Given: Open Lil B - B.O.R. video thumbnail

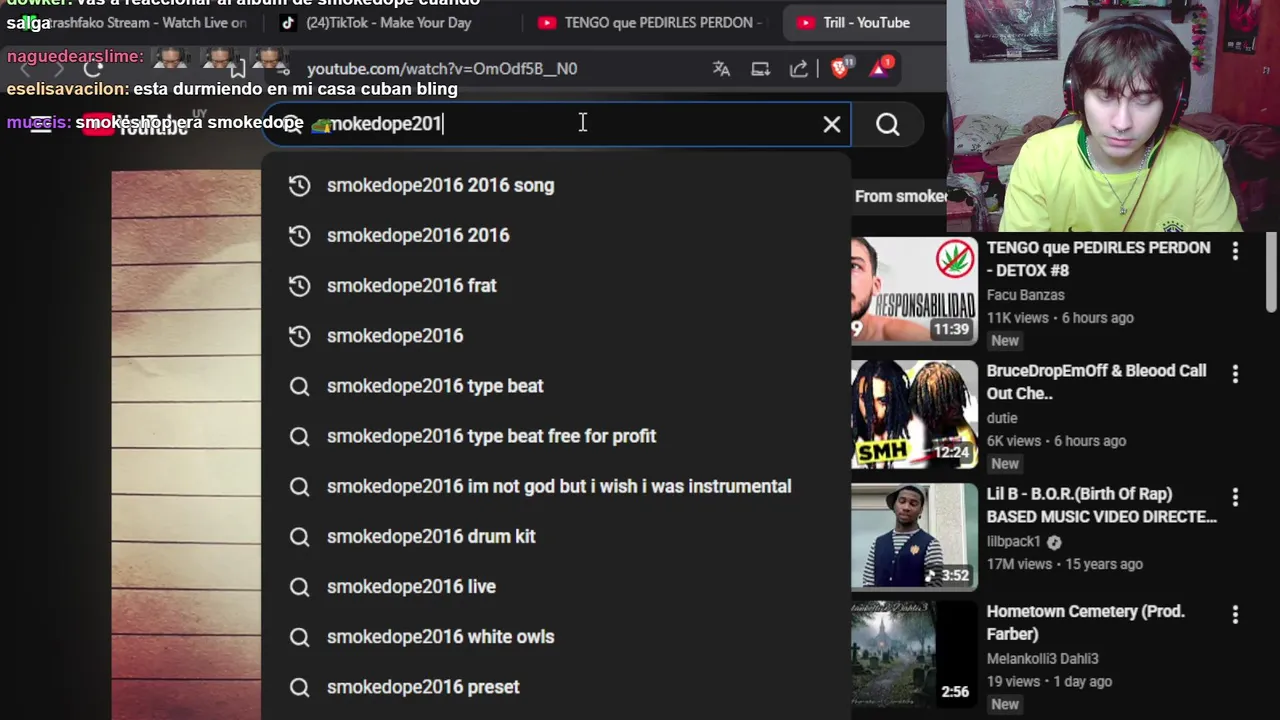Looking at the screenshot, I should pyautogui.click(x=914, y=537).
